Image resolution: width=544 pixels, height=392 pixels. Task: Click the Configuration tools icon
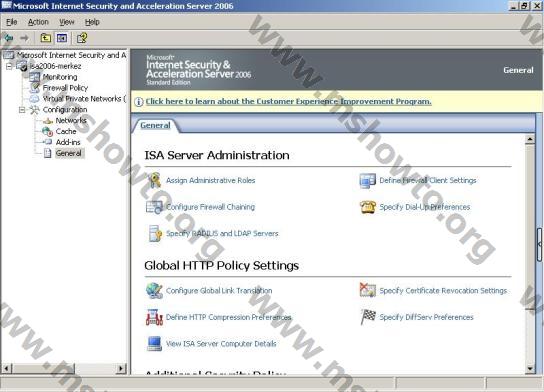34,110
